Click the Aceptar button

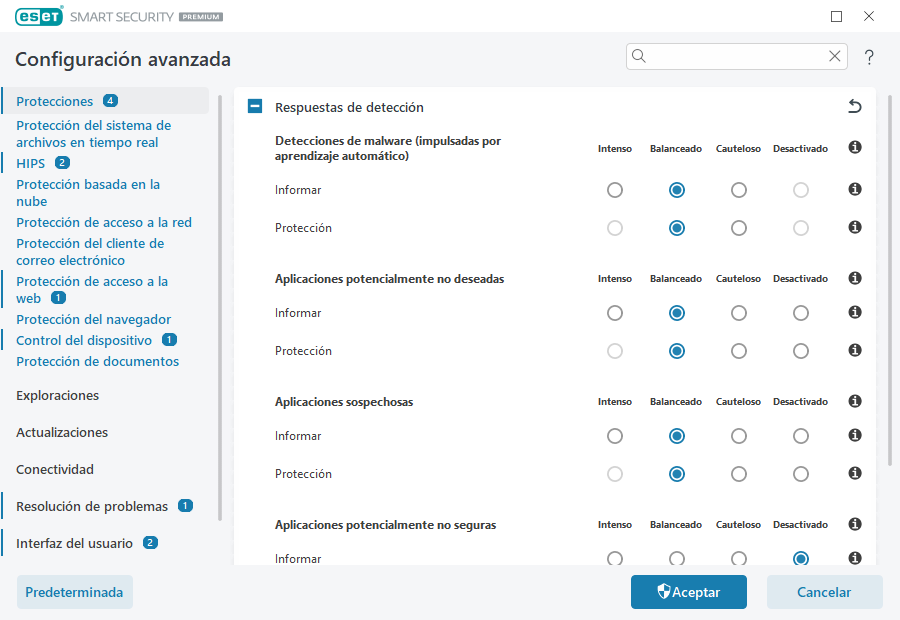688,592
